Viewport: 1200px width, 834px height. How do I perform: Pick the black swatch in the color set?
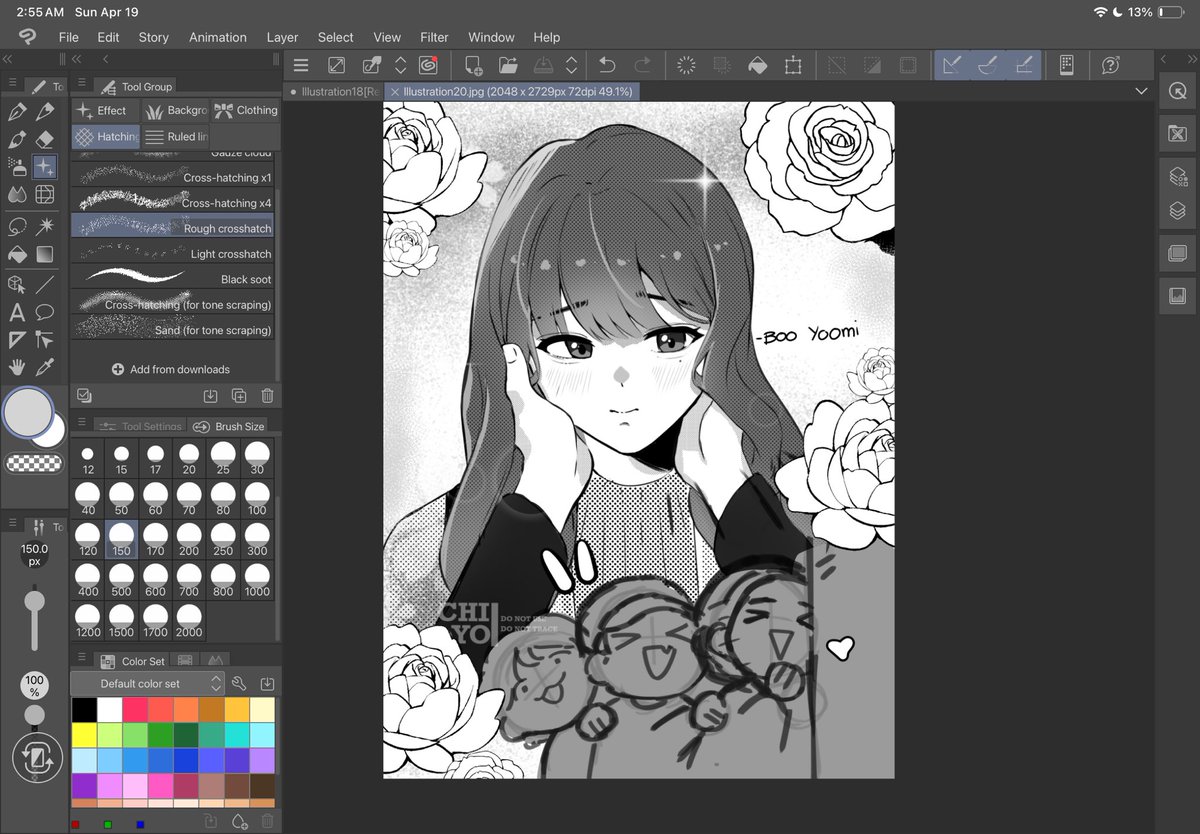pos(85,708)
